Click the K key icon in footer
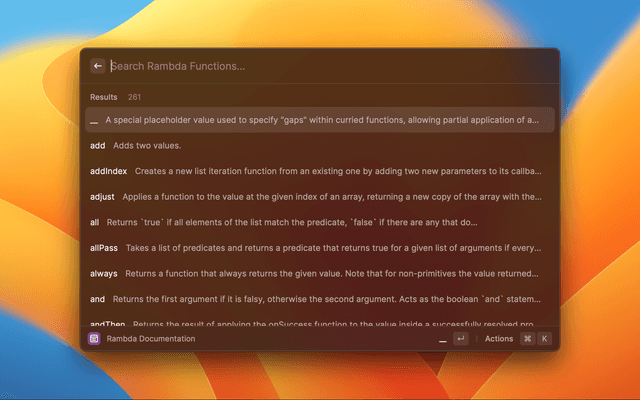 544,339
